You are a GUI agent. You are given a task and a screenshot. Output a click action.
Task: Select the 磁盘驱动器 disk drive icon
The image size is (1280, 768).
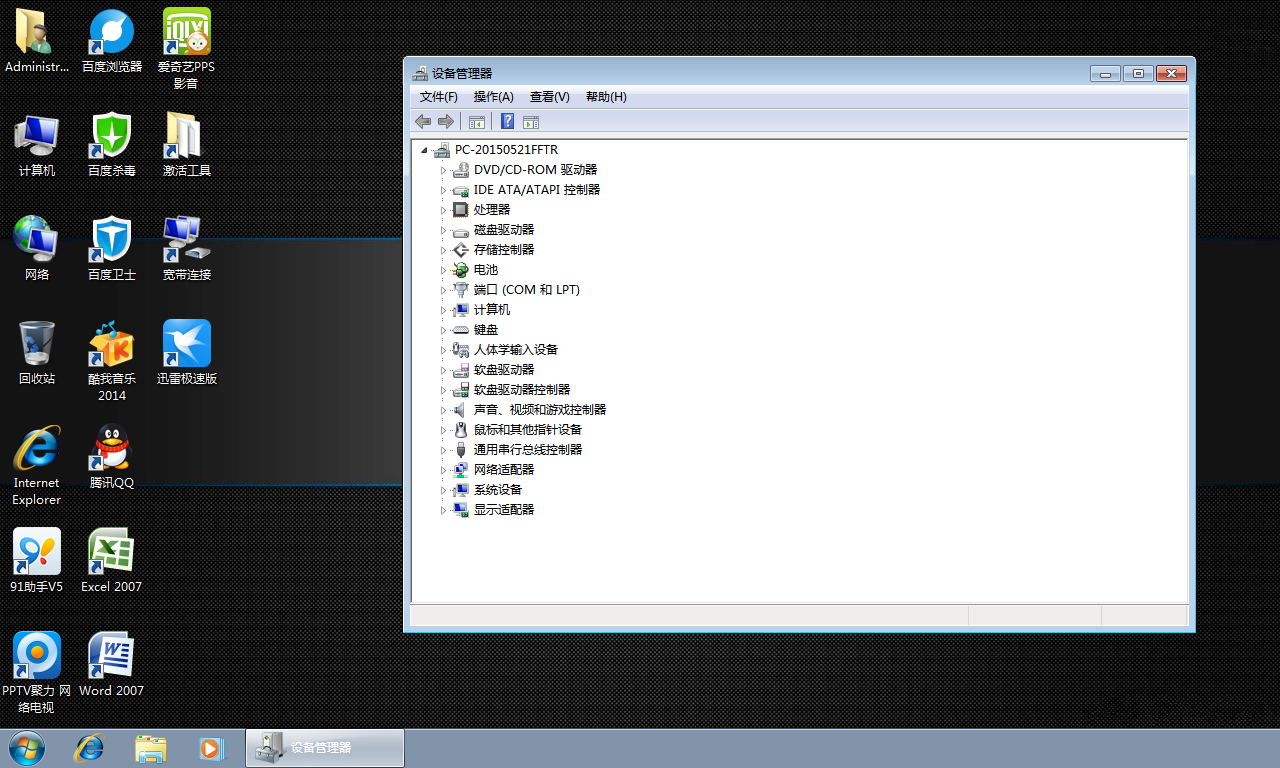459,229
